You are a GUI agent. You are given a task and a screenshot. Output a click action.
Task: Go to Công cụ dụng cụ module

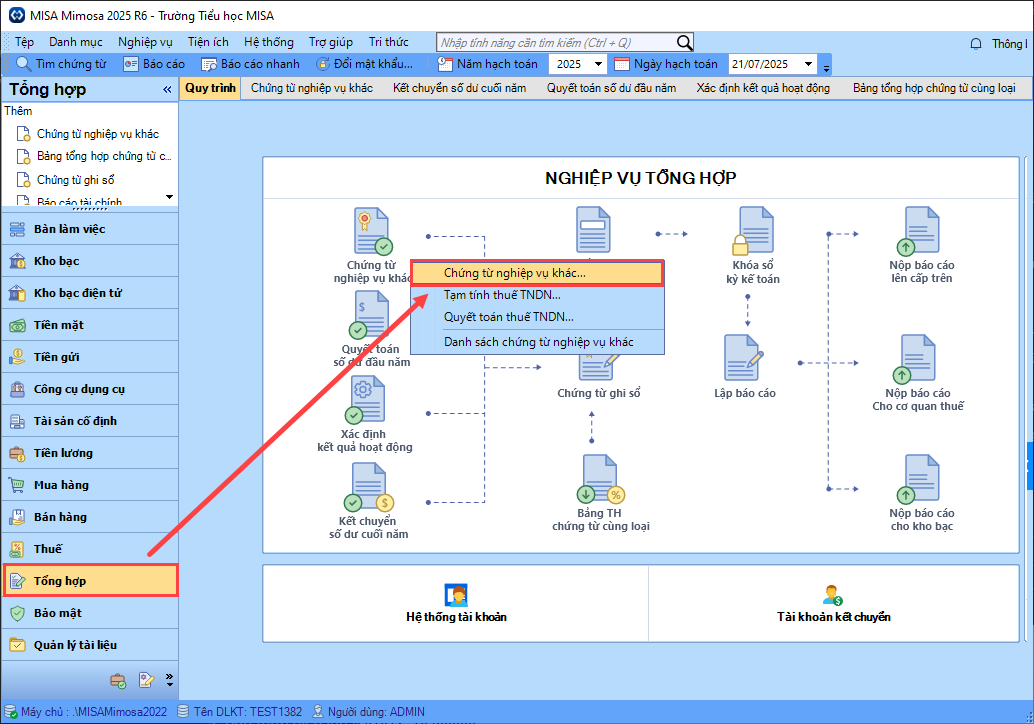pyautogui.click(x=90, y=389)
